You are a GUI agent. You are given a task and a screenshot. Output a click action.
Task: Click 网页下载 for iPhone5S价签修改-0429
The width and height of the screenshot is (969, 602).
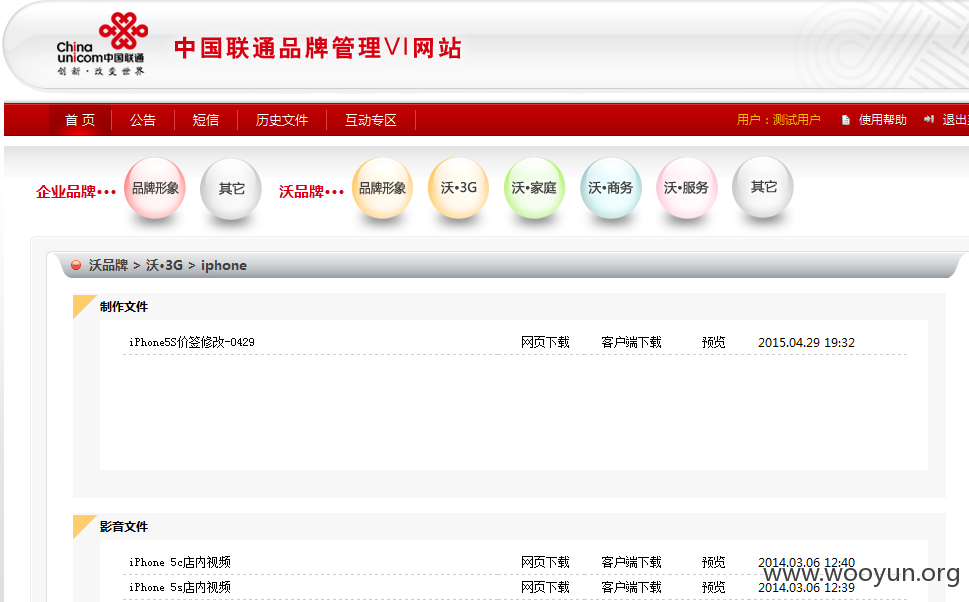(545, 342)
